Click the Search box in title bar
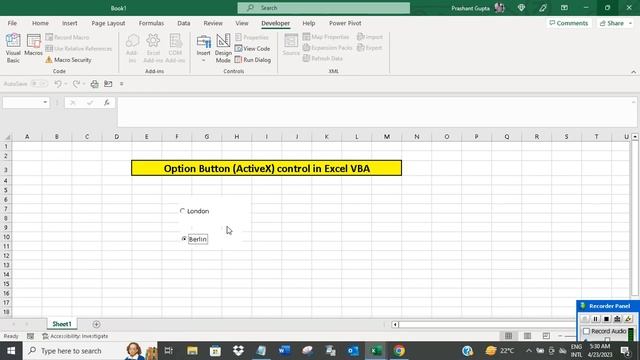640x360 pixels. (324, 8)
